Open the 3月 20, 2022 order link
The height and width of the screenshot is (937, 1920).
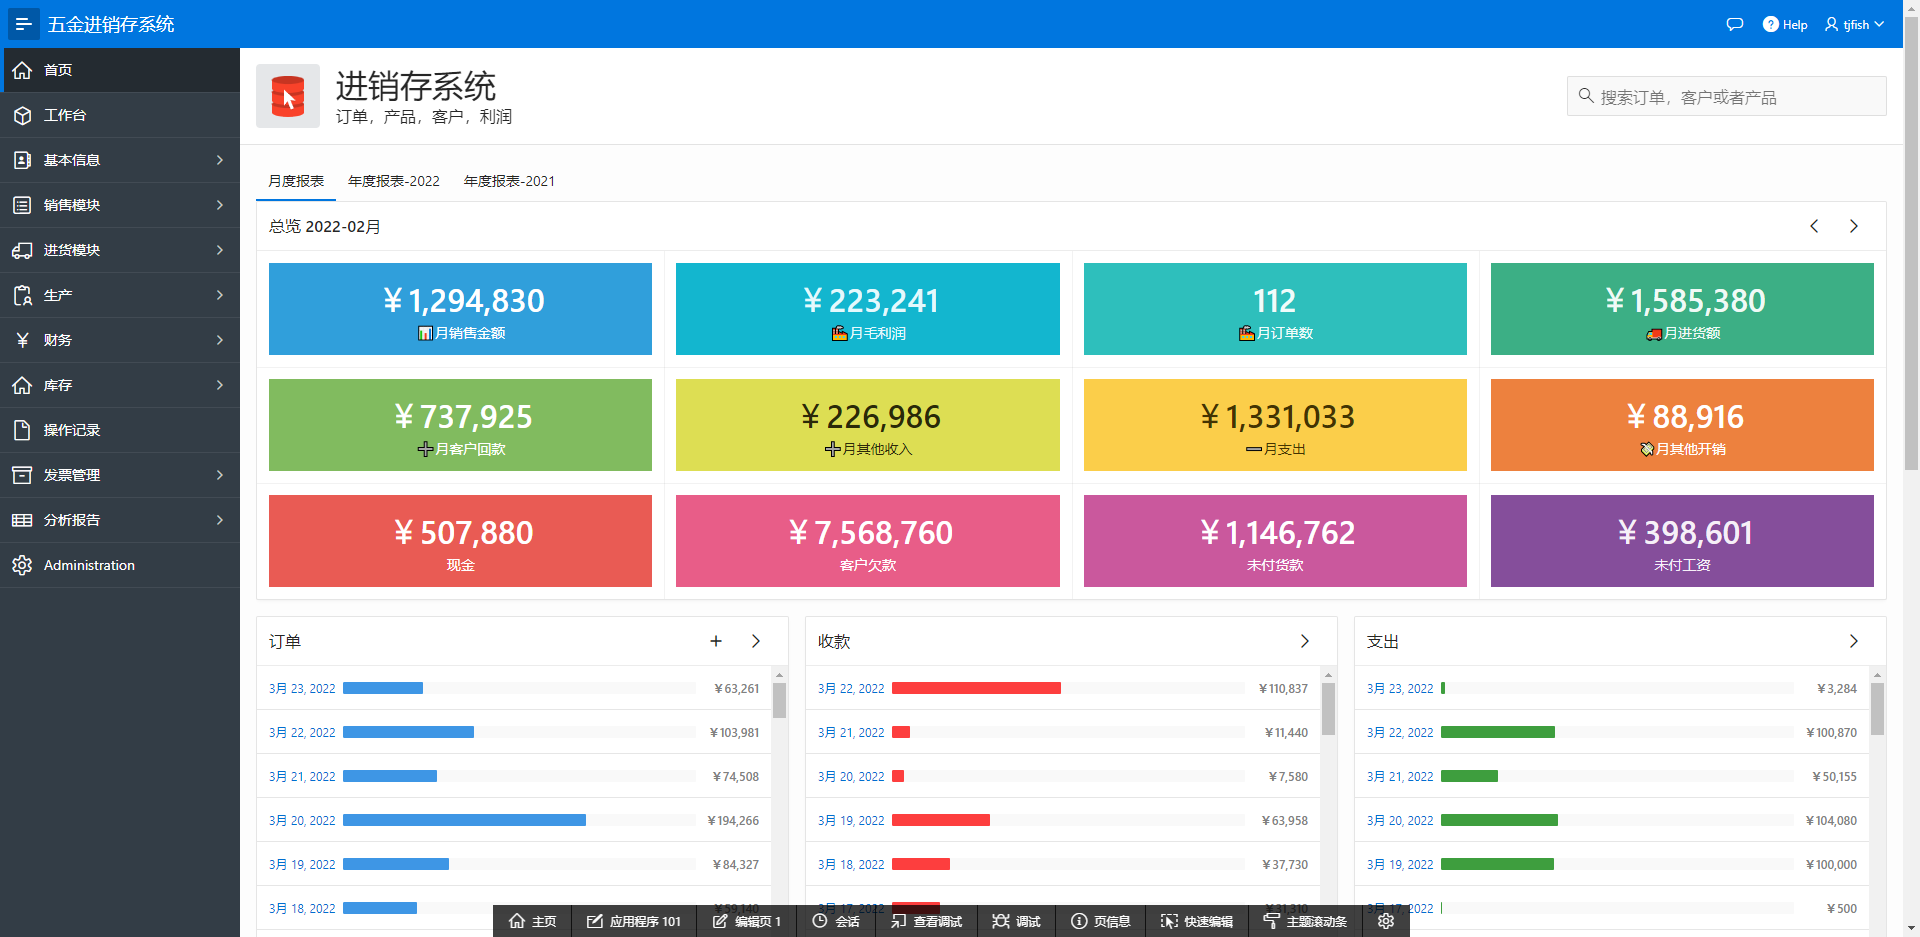point(302,820)
